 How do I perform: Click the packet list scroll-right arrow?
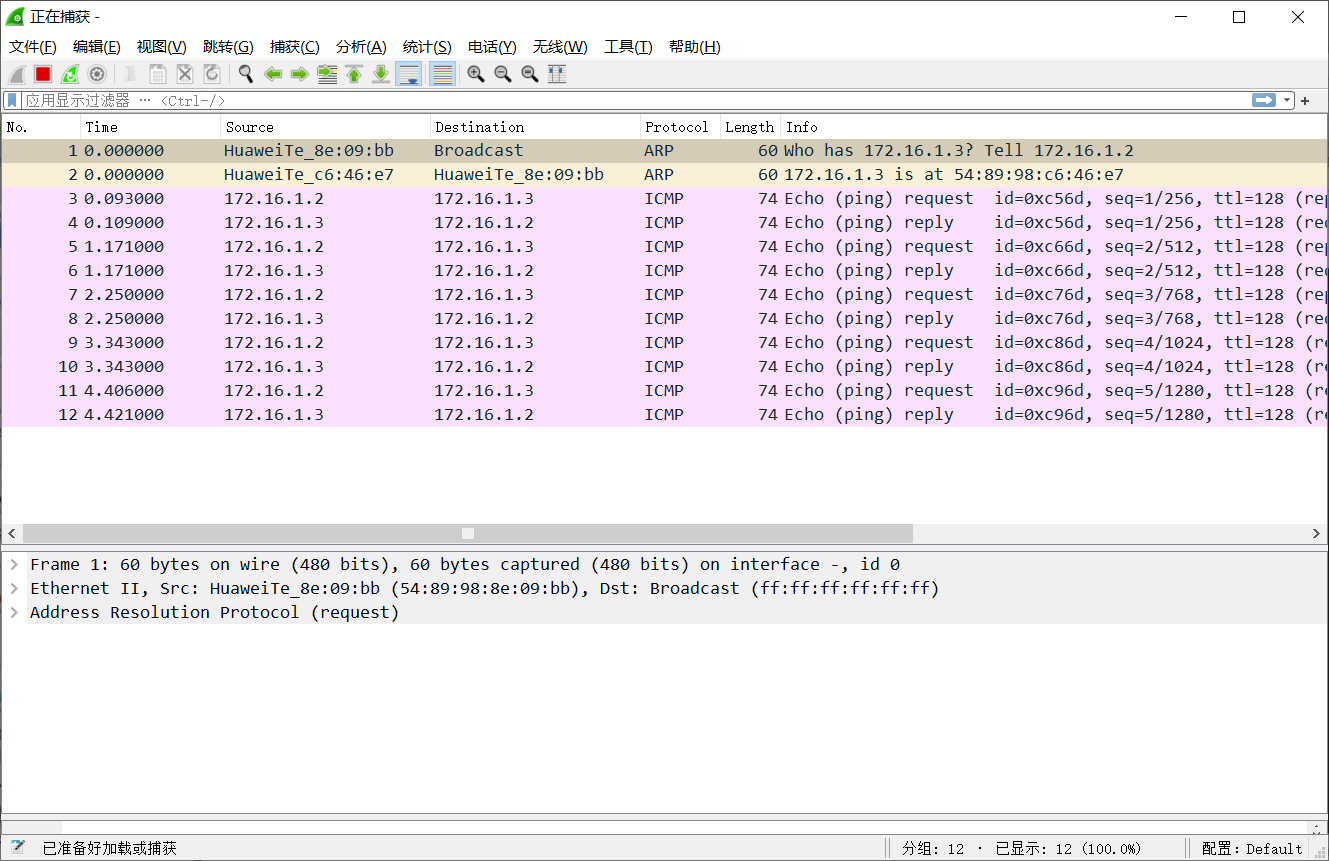point(1317,534)
